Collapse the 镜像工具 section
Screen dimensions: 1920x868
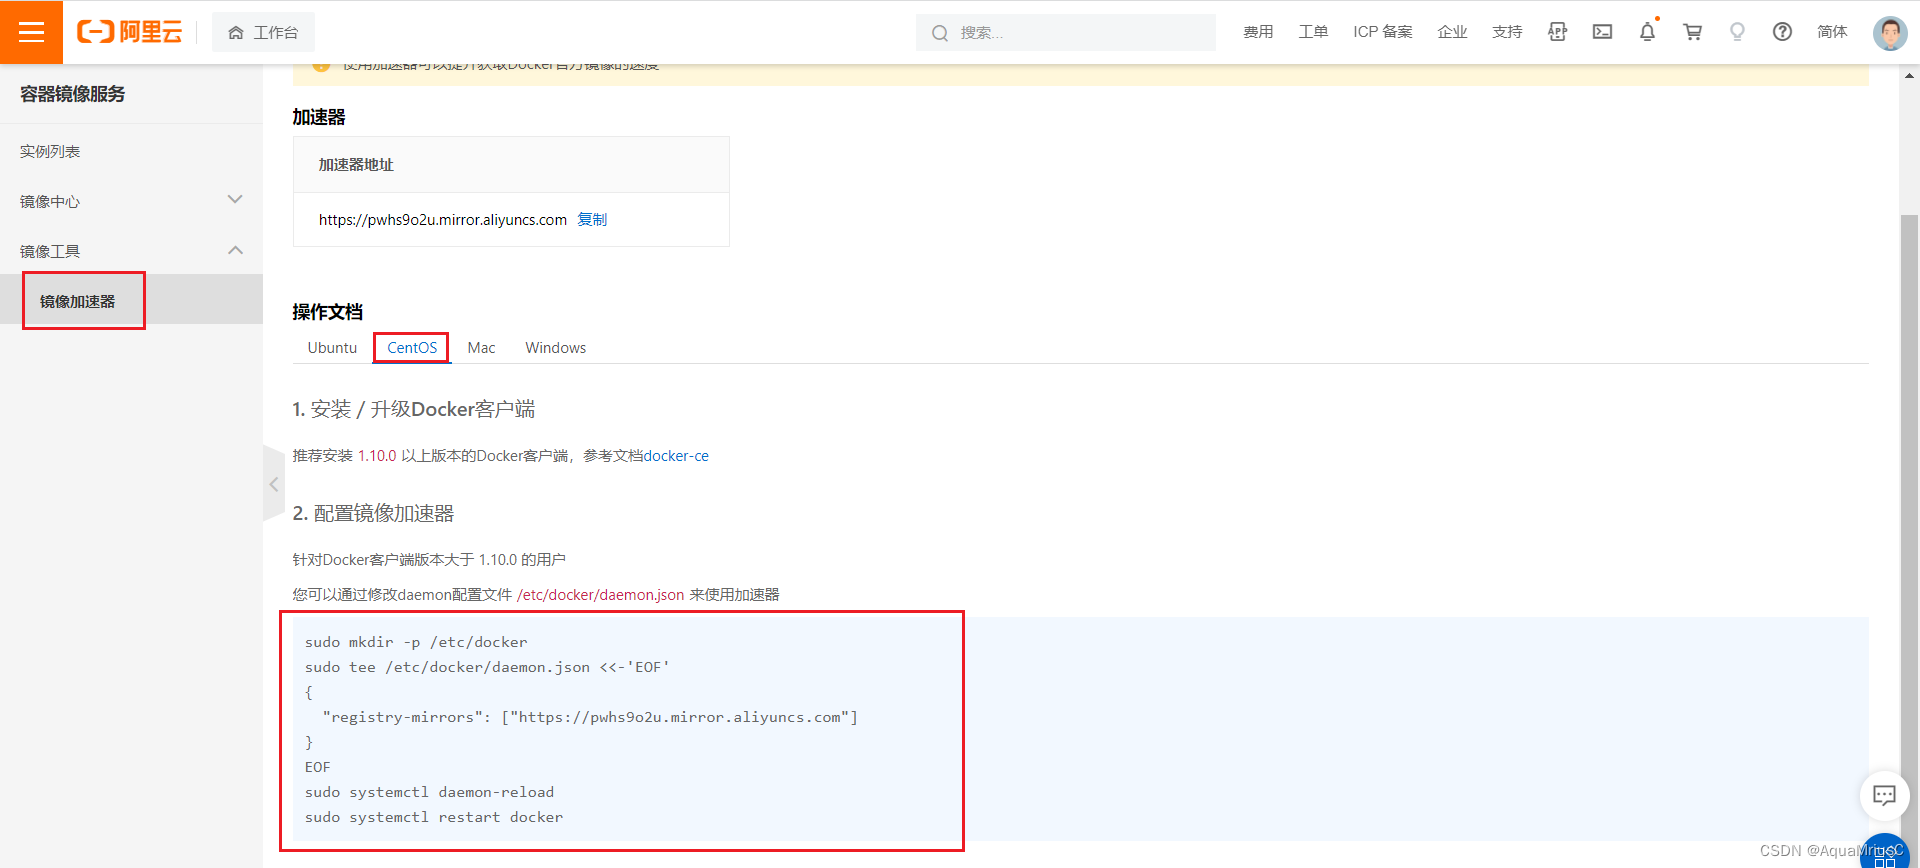pyautogui.click(x=131, y=251)
